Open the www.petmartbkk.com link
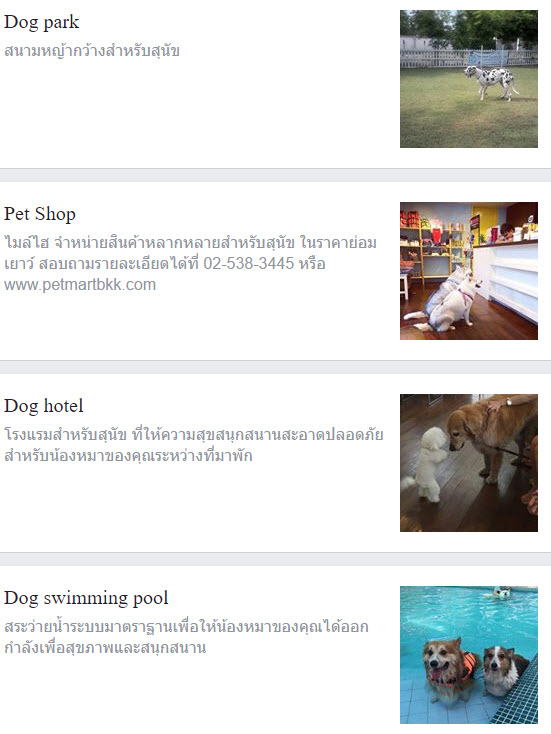Image resolution: width=551 pixels, height=734 pixels. [x=80, y=284]
